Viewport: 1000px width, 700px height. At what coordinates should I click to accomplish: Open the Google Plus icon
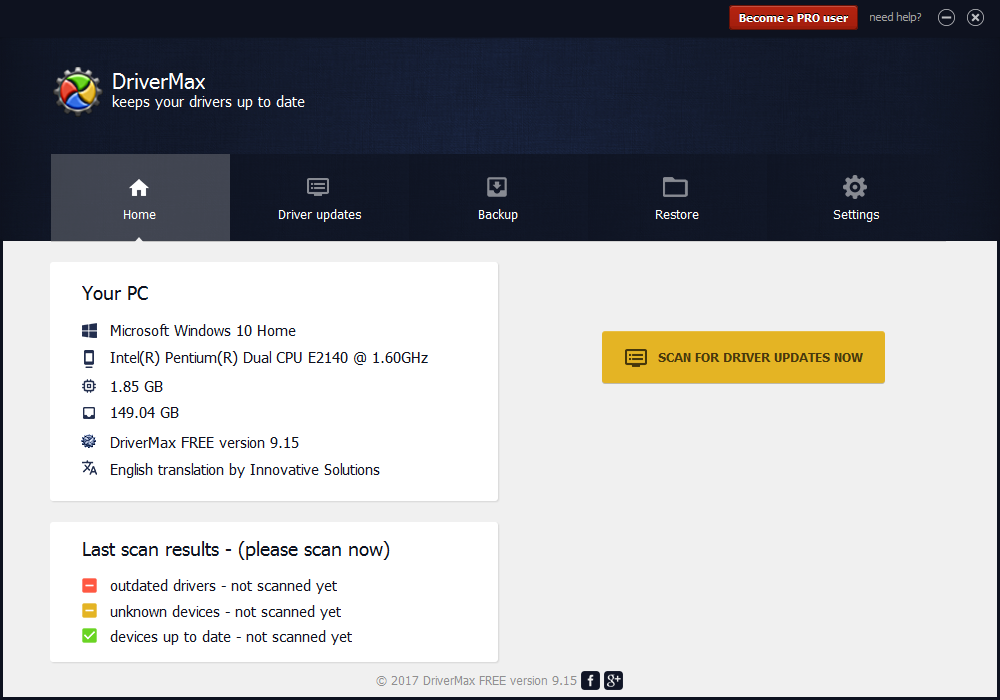click(x=614, y=680)
